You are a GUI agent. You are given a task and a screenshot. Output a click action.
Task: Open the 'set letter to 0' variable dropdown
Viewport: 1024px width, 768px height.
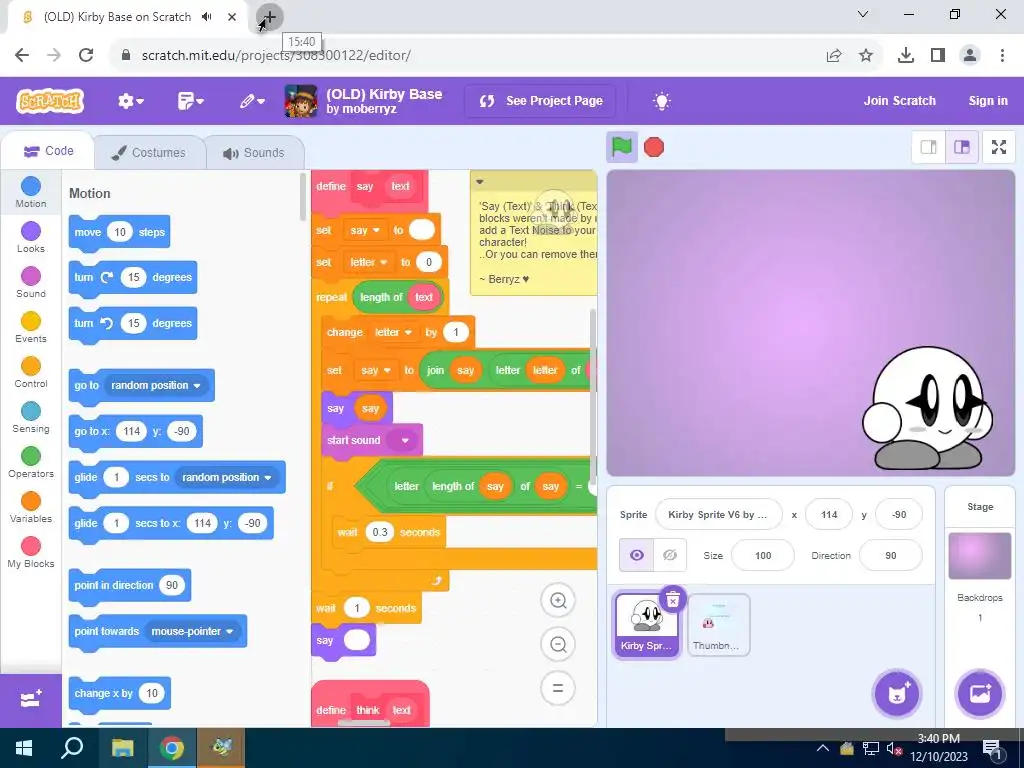[368, 263]
